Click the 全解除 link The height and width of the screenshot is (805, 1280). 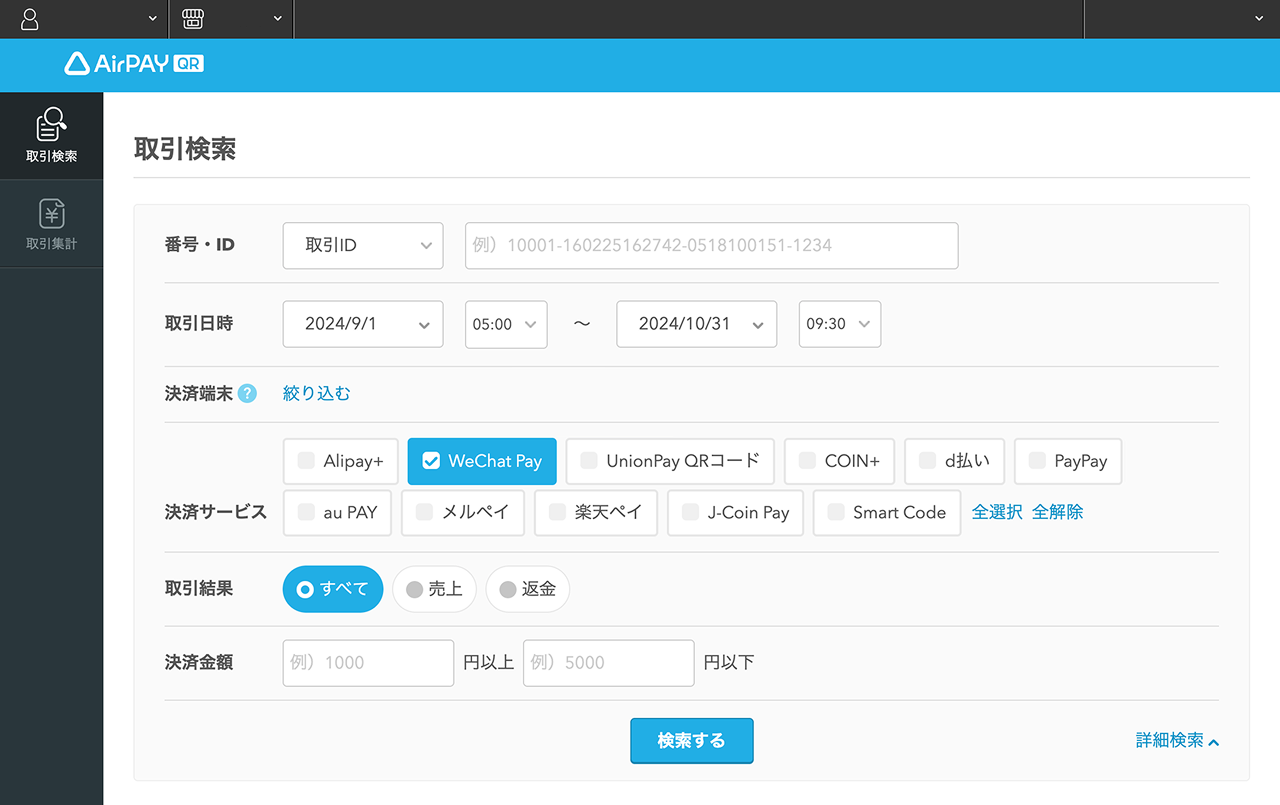point(1058,512)
